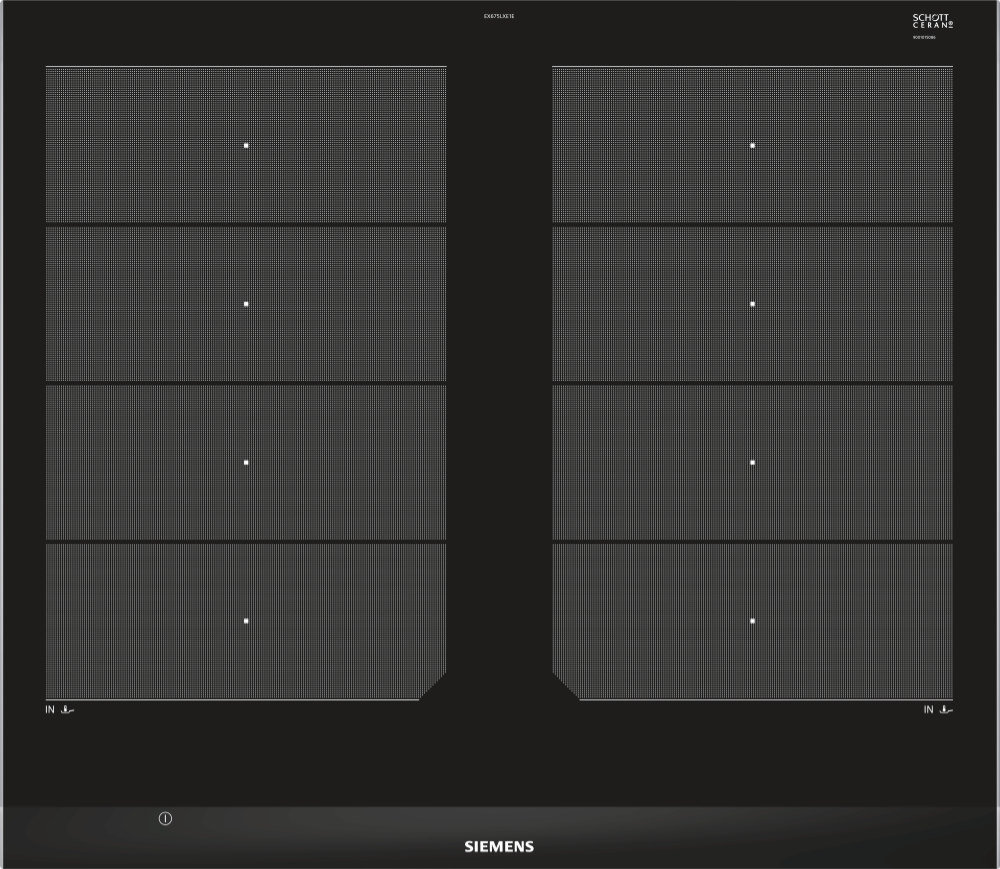
Task: Touch the third left zone center marker
Action: (246, 463)
